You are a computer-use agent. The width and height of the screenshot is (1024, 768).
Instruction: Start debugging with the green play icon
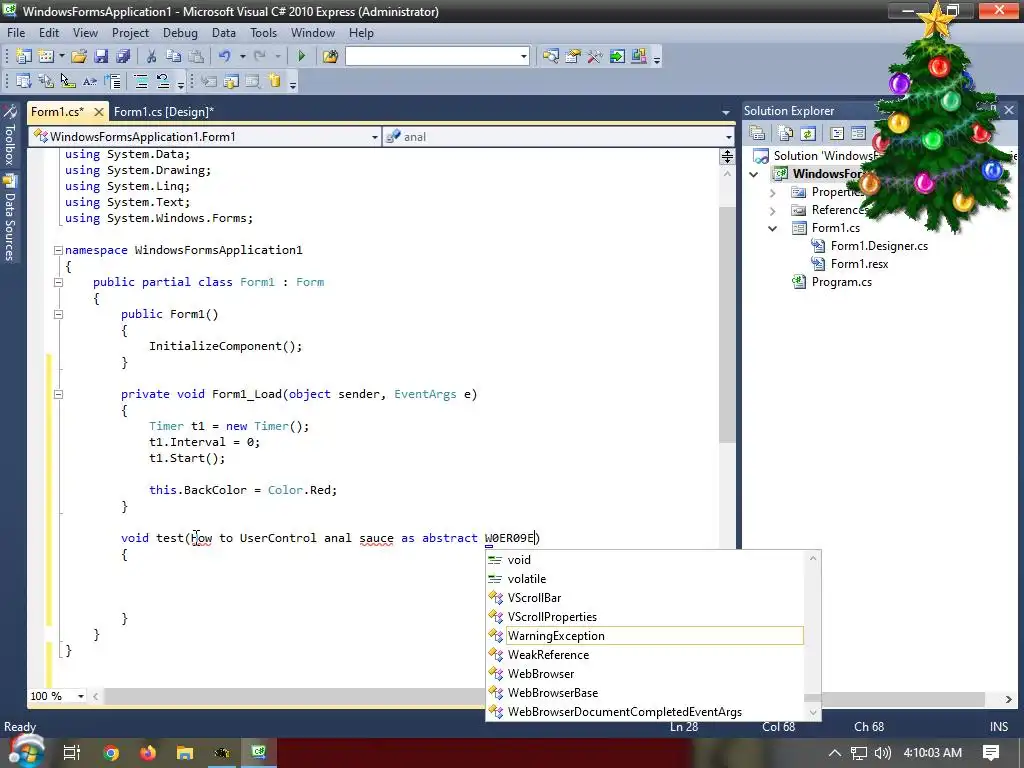coord(301,57)
